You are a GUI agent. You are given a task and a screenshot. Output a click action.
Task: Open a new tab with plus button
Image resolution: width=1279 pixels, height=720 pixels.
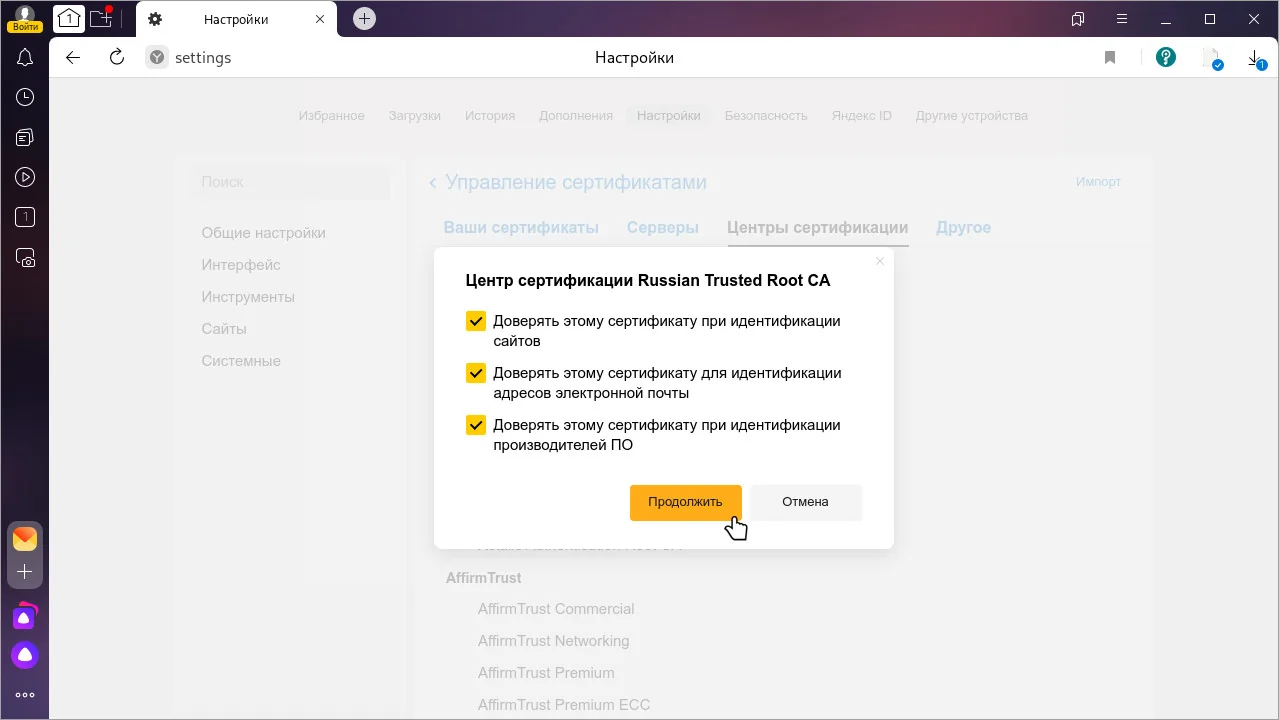[x=365, y=18]
